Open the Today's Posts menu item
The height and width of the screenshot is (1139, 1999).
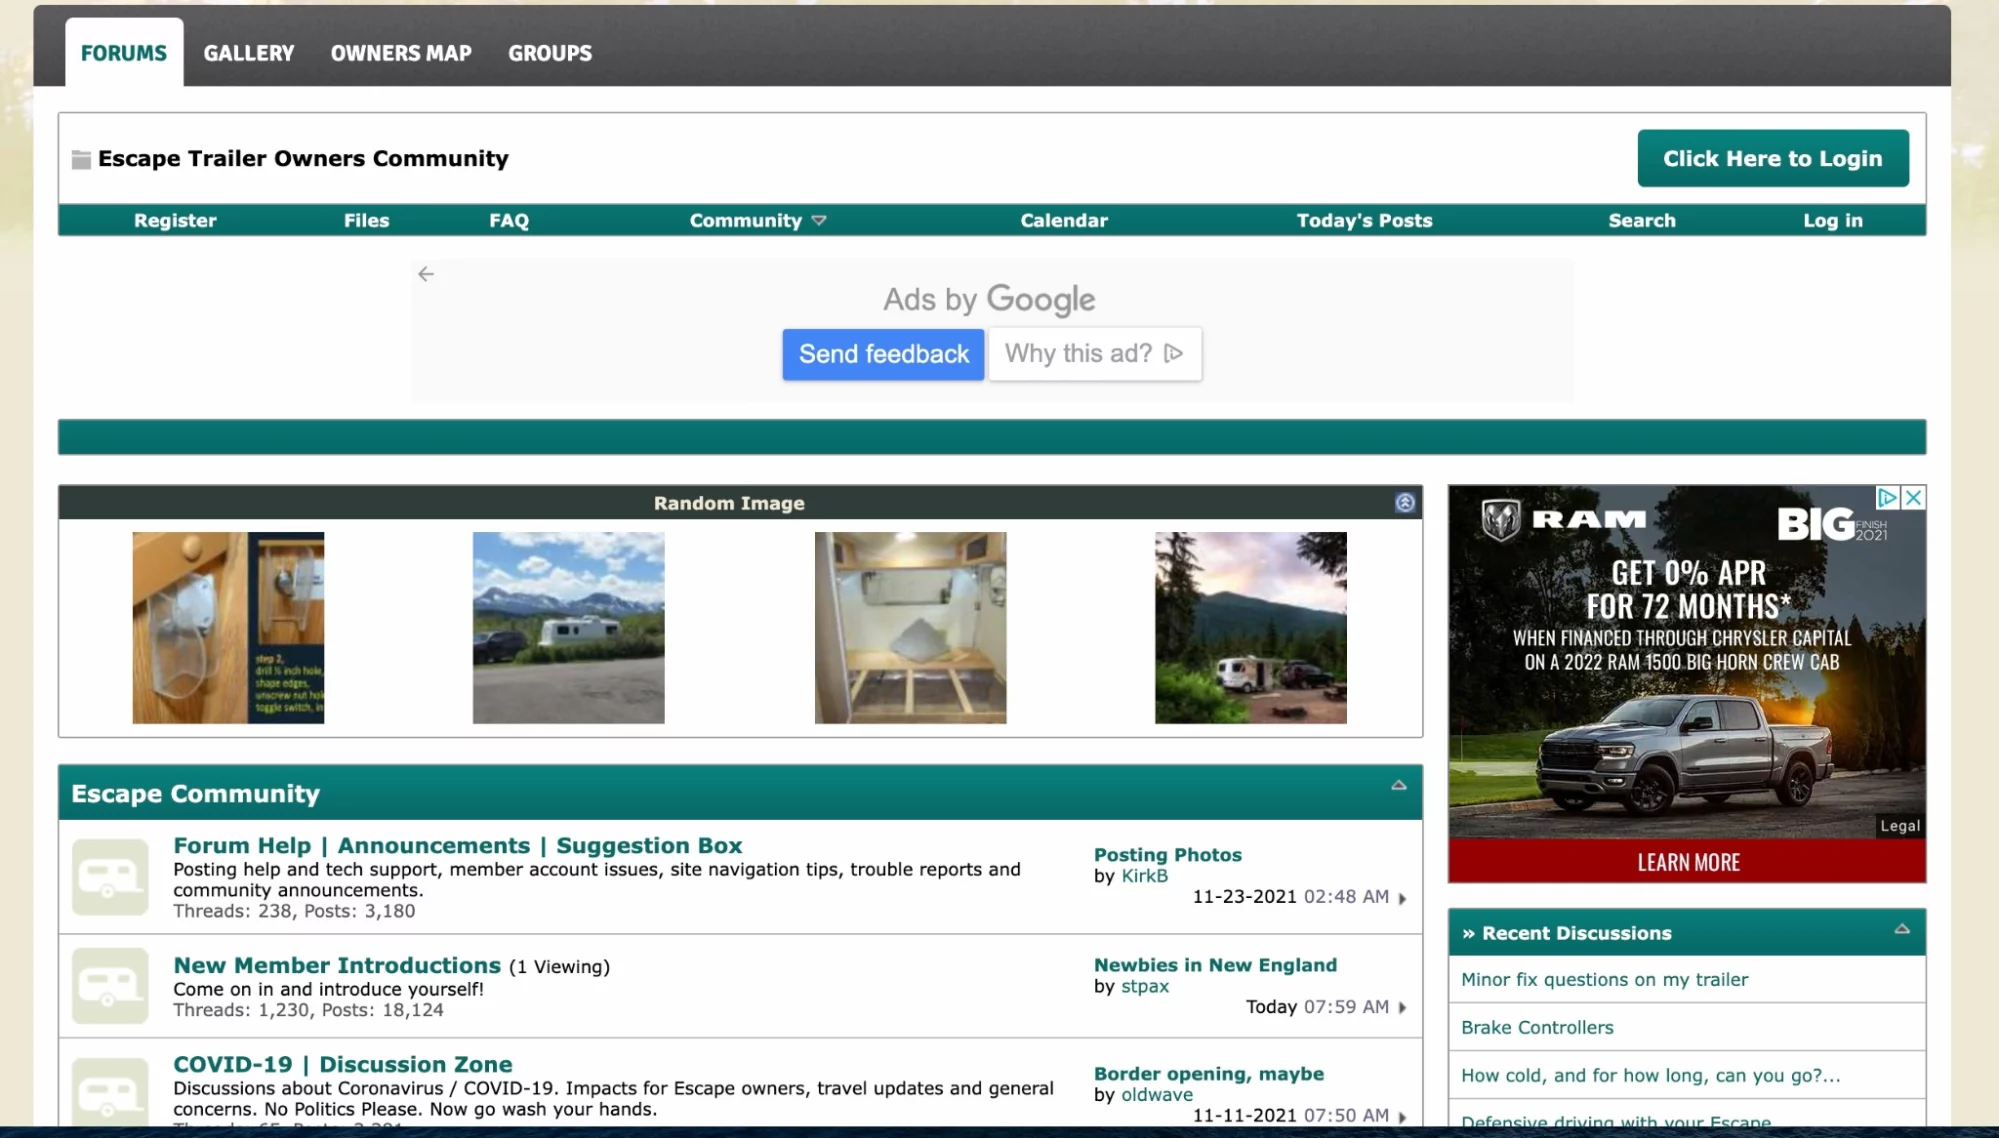pos(1363,220)
